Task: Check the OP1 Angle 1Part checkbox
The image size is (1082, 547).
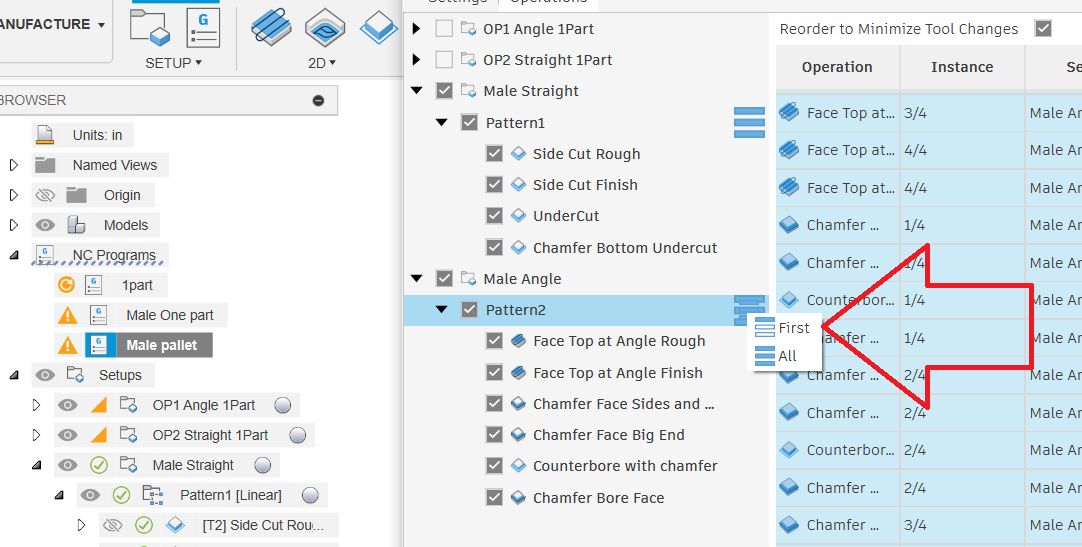Action: coord(444,29)
